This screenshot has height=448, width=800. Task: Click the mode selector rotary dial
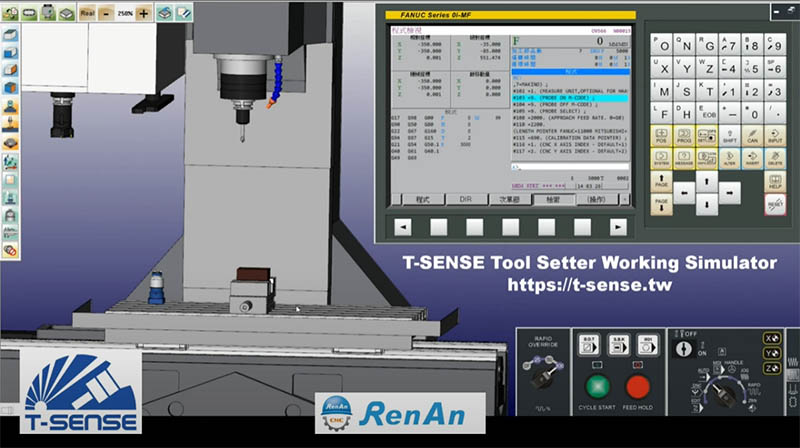tap(724, 393)
